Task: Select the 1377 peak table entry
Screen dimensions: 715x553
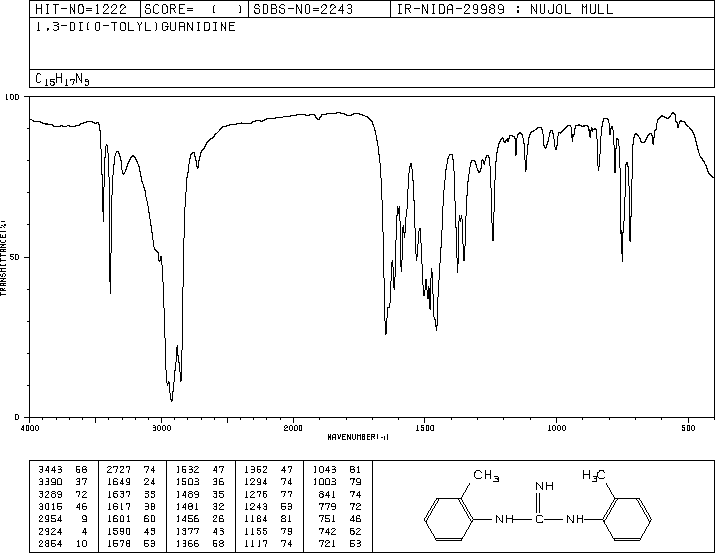Action: point(200,532)
